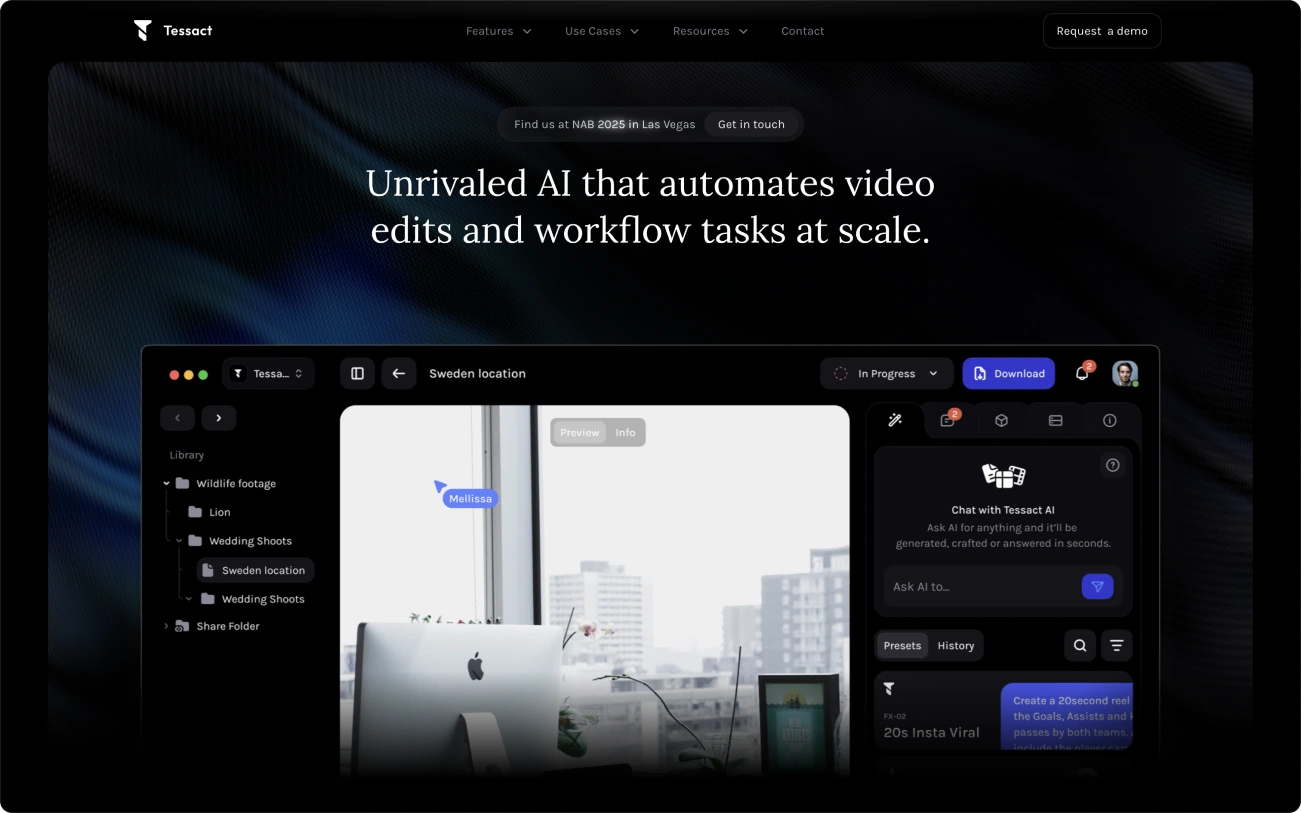Download the Sweden location file
1301x813 pixels.
pyautogui.click(x=1008, y=374)
